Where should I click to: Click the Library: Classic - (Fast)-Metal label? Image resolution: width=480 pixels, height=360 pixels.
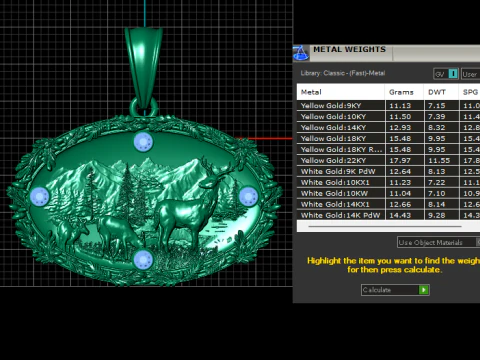(343, 73)
